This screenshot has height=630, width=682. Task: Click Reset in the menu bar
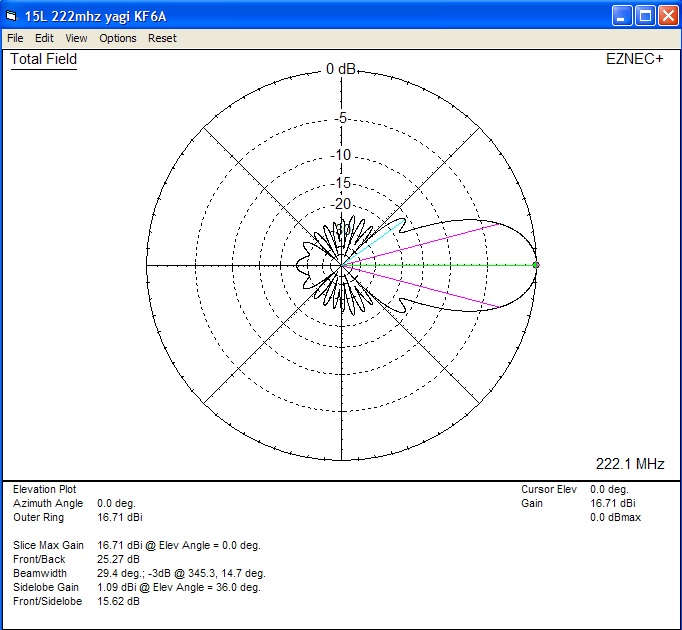(x=162, y=38)
